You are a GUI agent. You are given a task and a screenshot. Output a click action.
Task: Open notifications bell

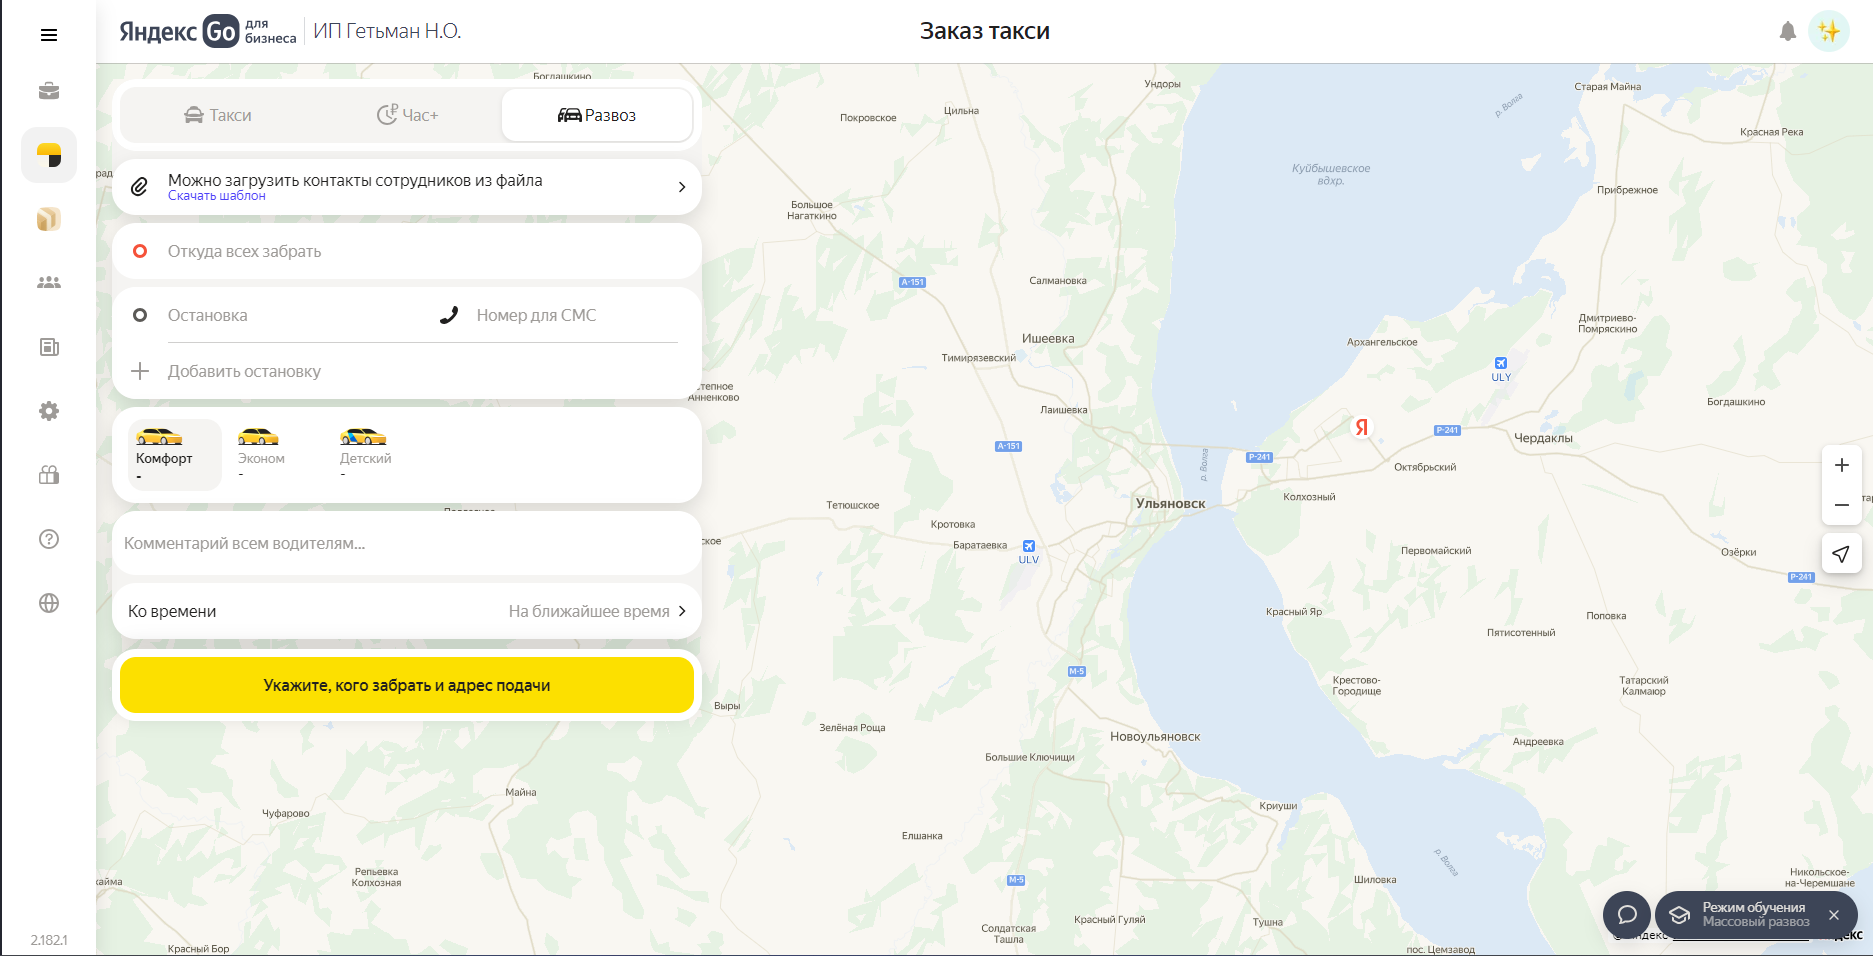pos(1787,32)
